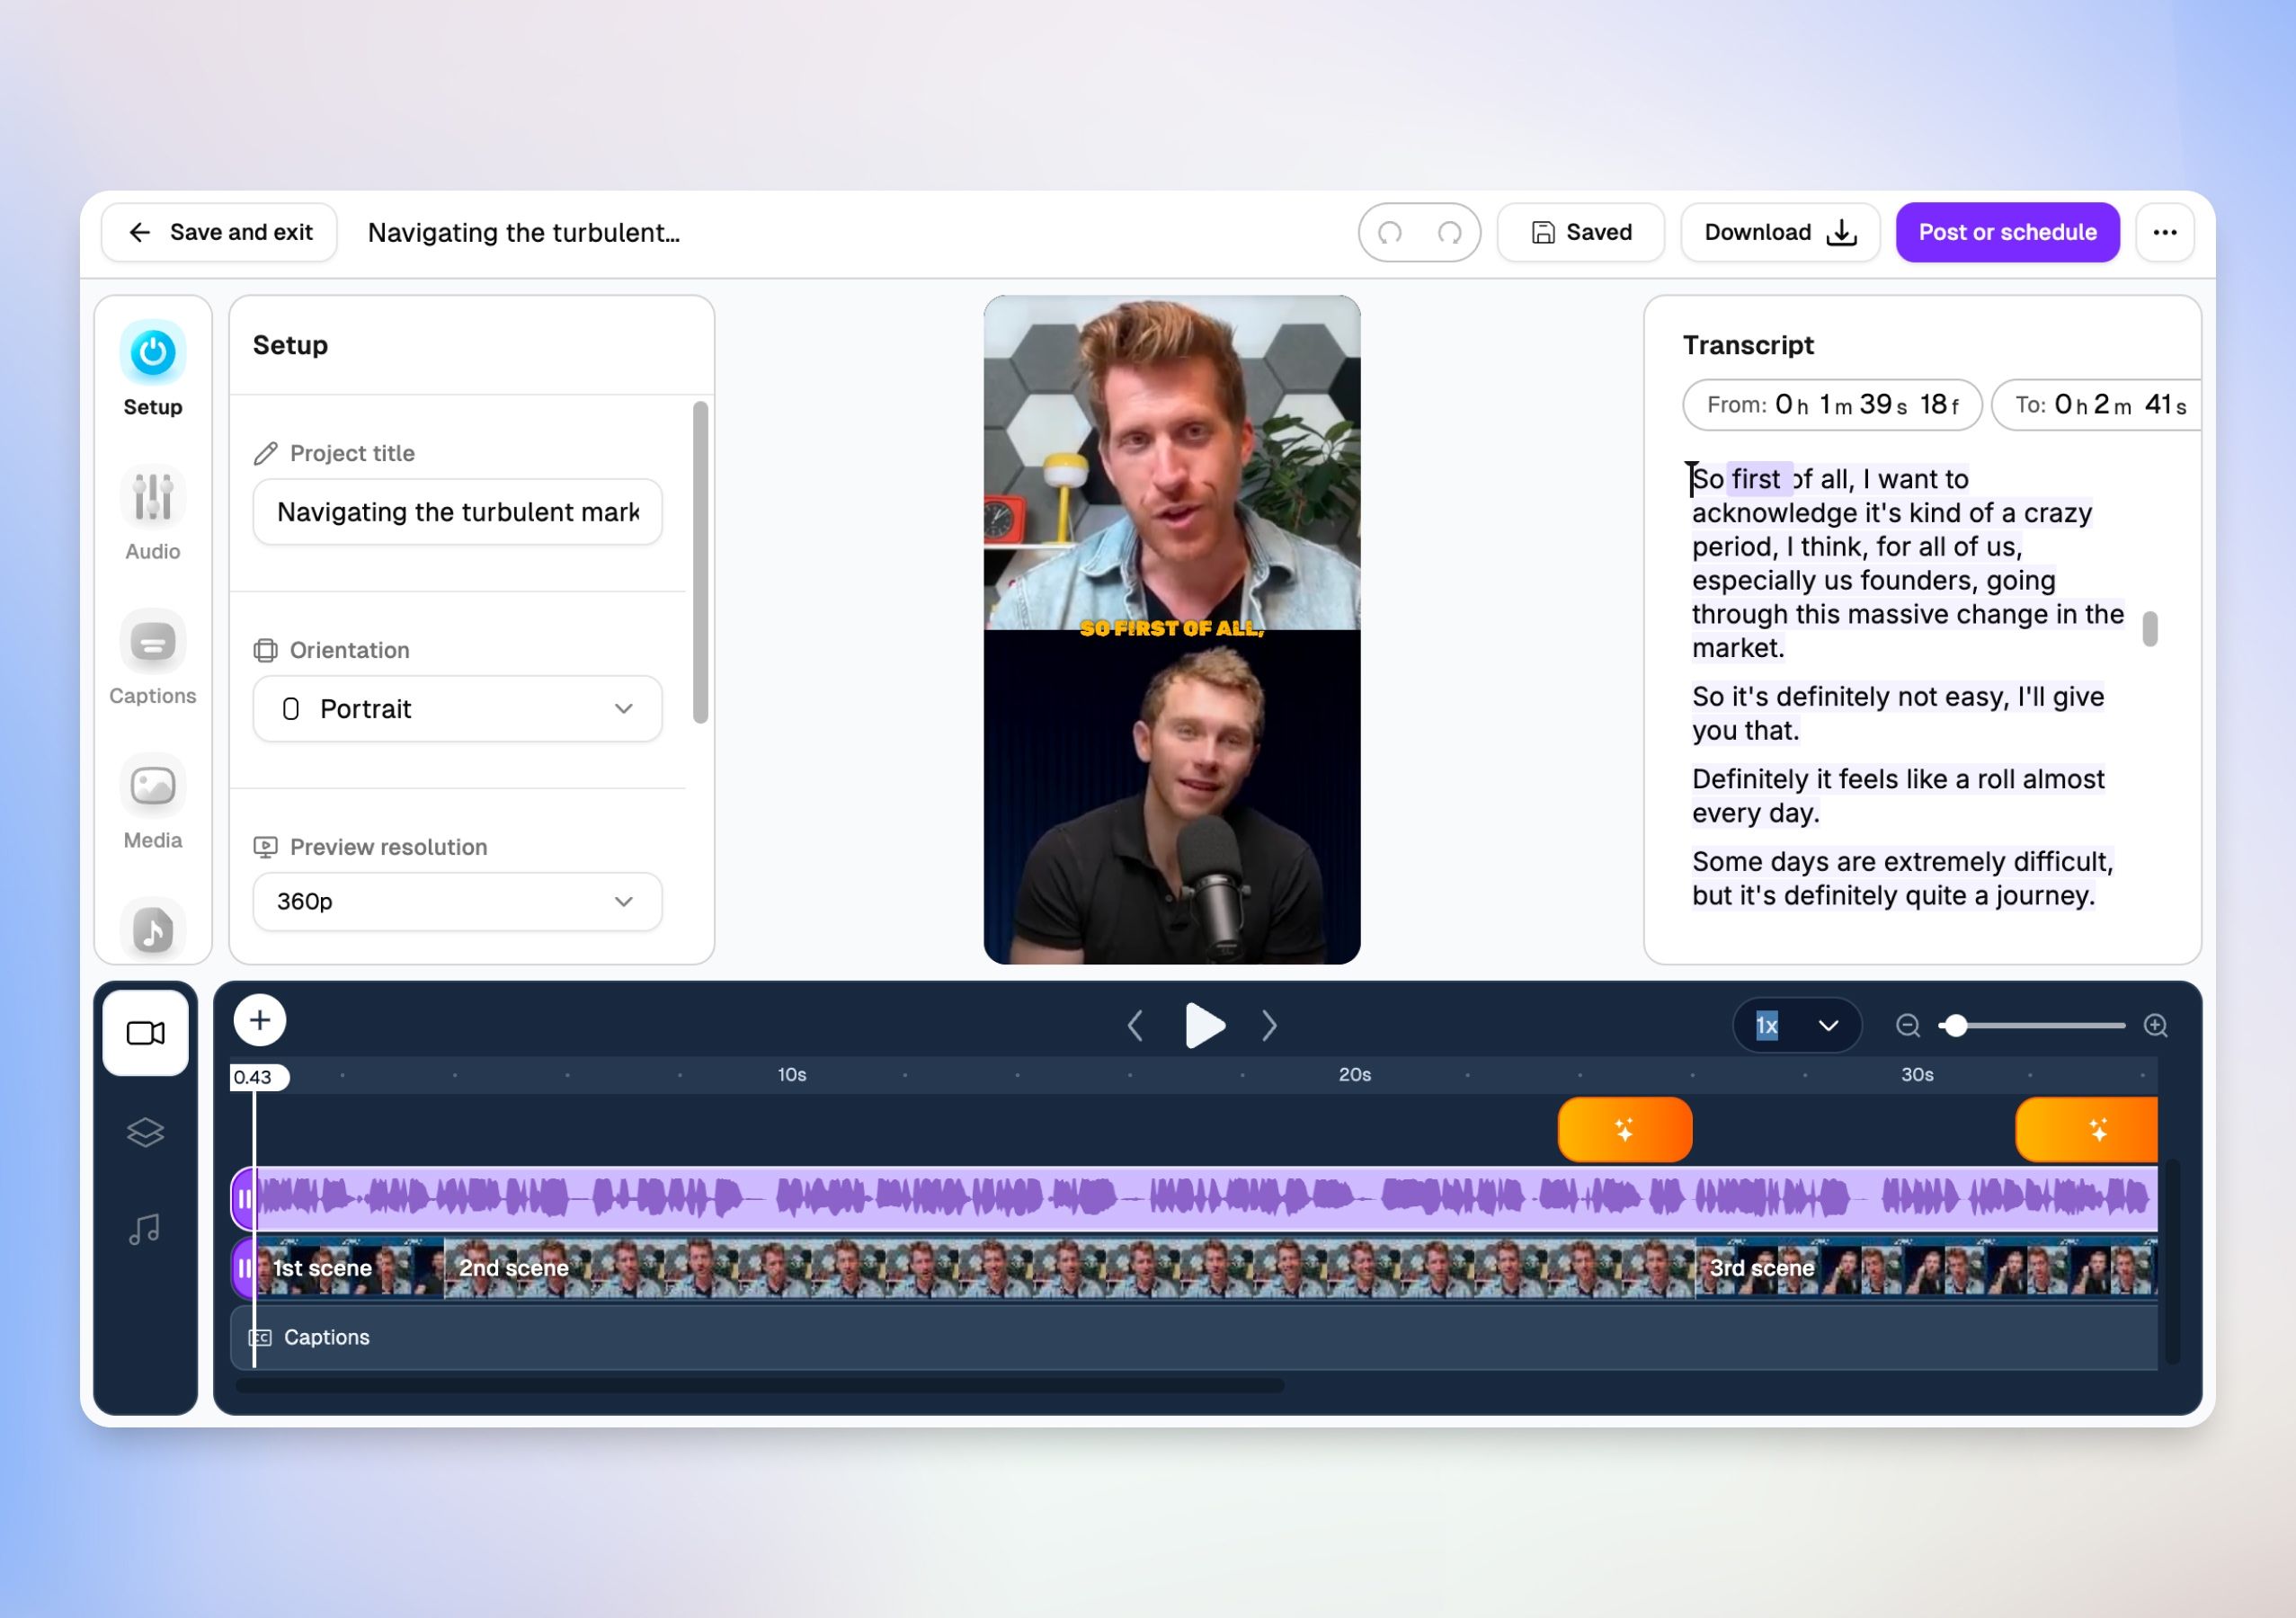The height and width of the screenshot is (1618, 2296).
Task: Click the timeline horizontal scrollbar
Action: (759, 1386)
